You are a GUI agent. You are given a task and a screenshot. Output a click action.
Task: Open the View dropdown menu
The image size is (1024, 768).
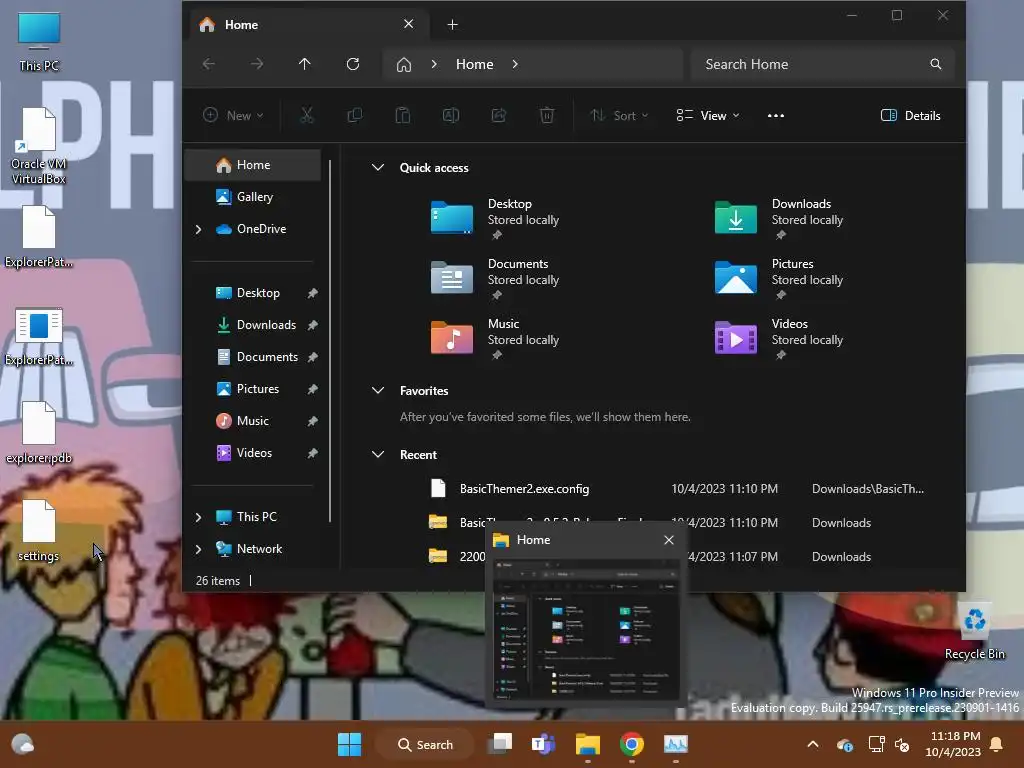708,116
